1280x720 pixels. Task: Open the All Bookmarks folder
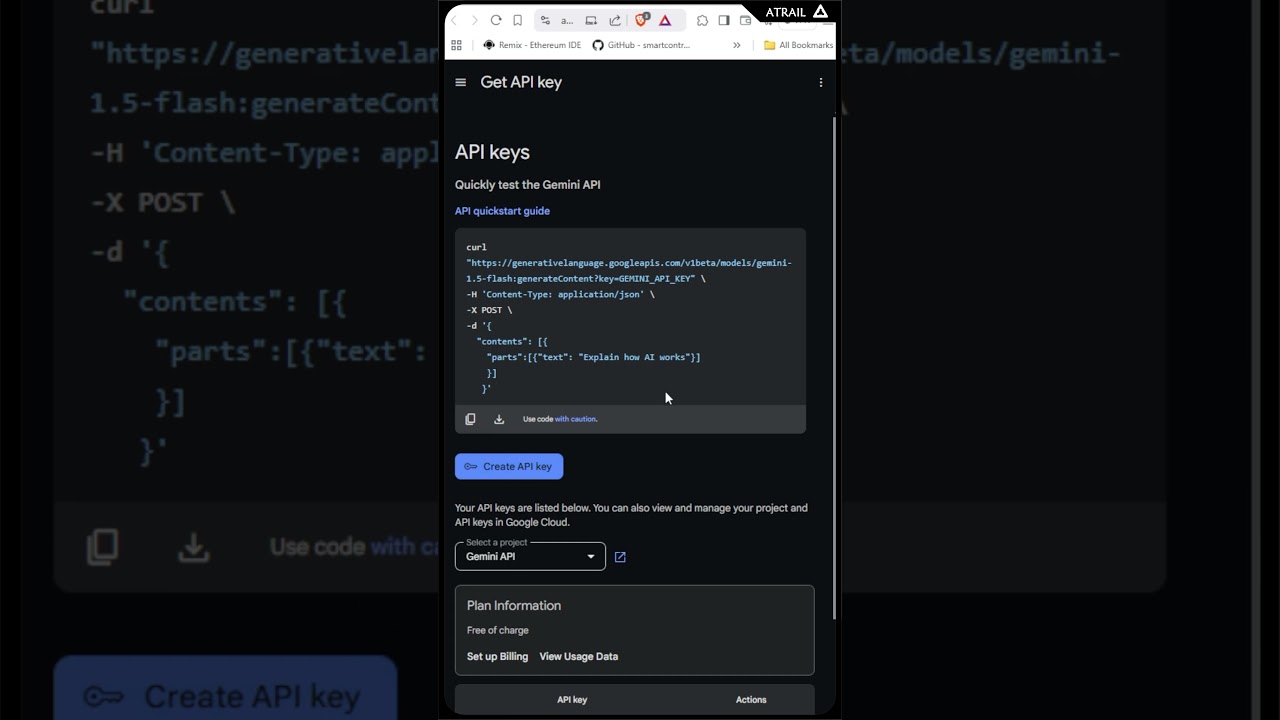click(798, 45)
